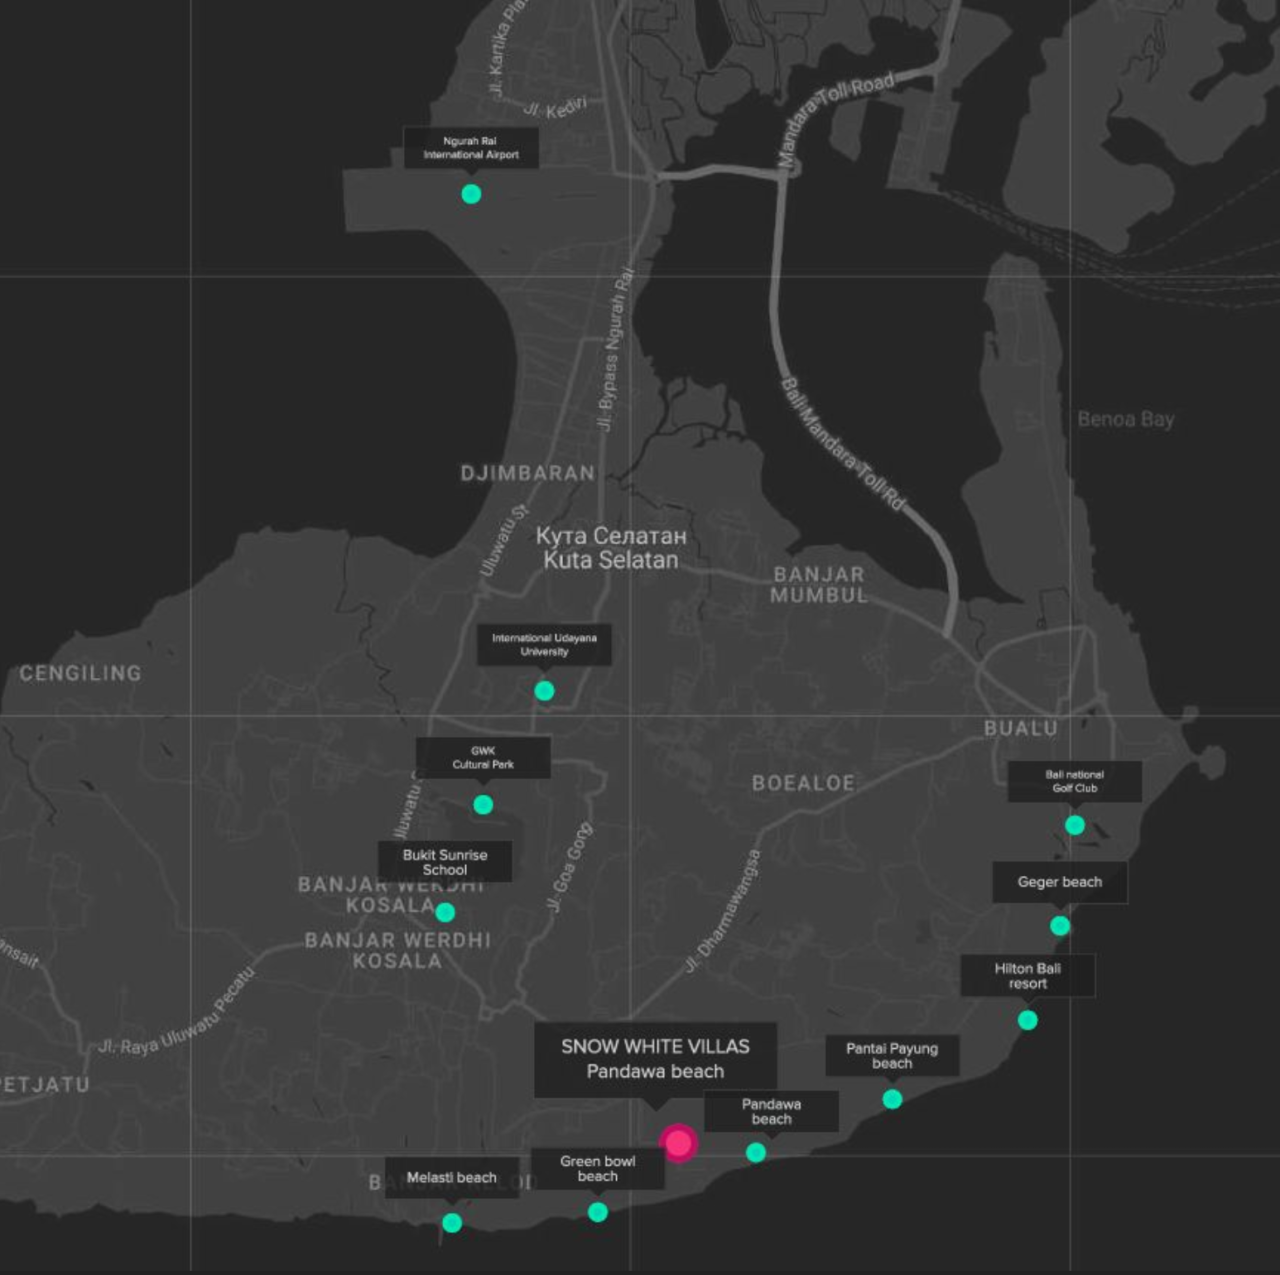Click the Kuta Selatan district name
The width and height of the screenshot is (1280, 1275).
point(611,560)
